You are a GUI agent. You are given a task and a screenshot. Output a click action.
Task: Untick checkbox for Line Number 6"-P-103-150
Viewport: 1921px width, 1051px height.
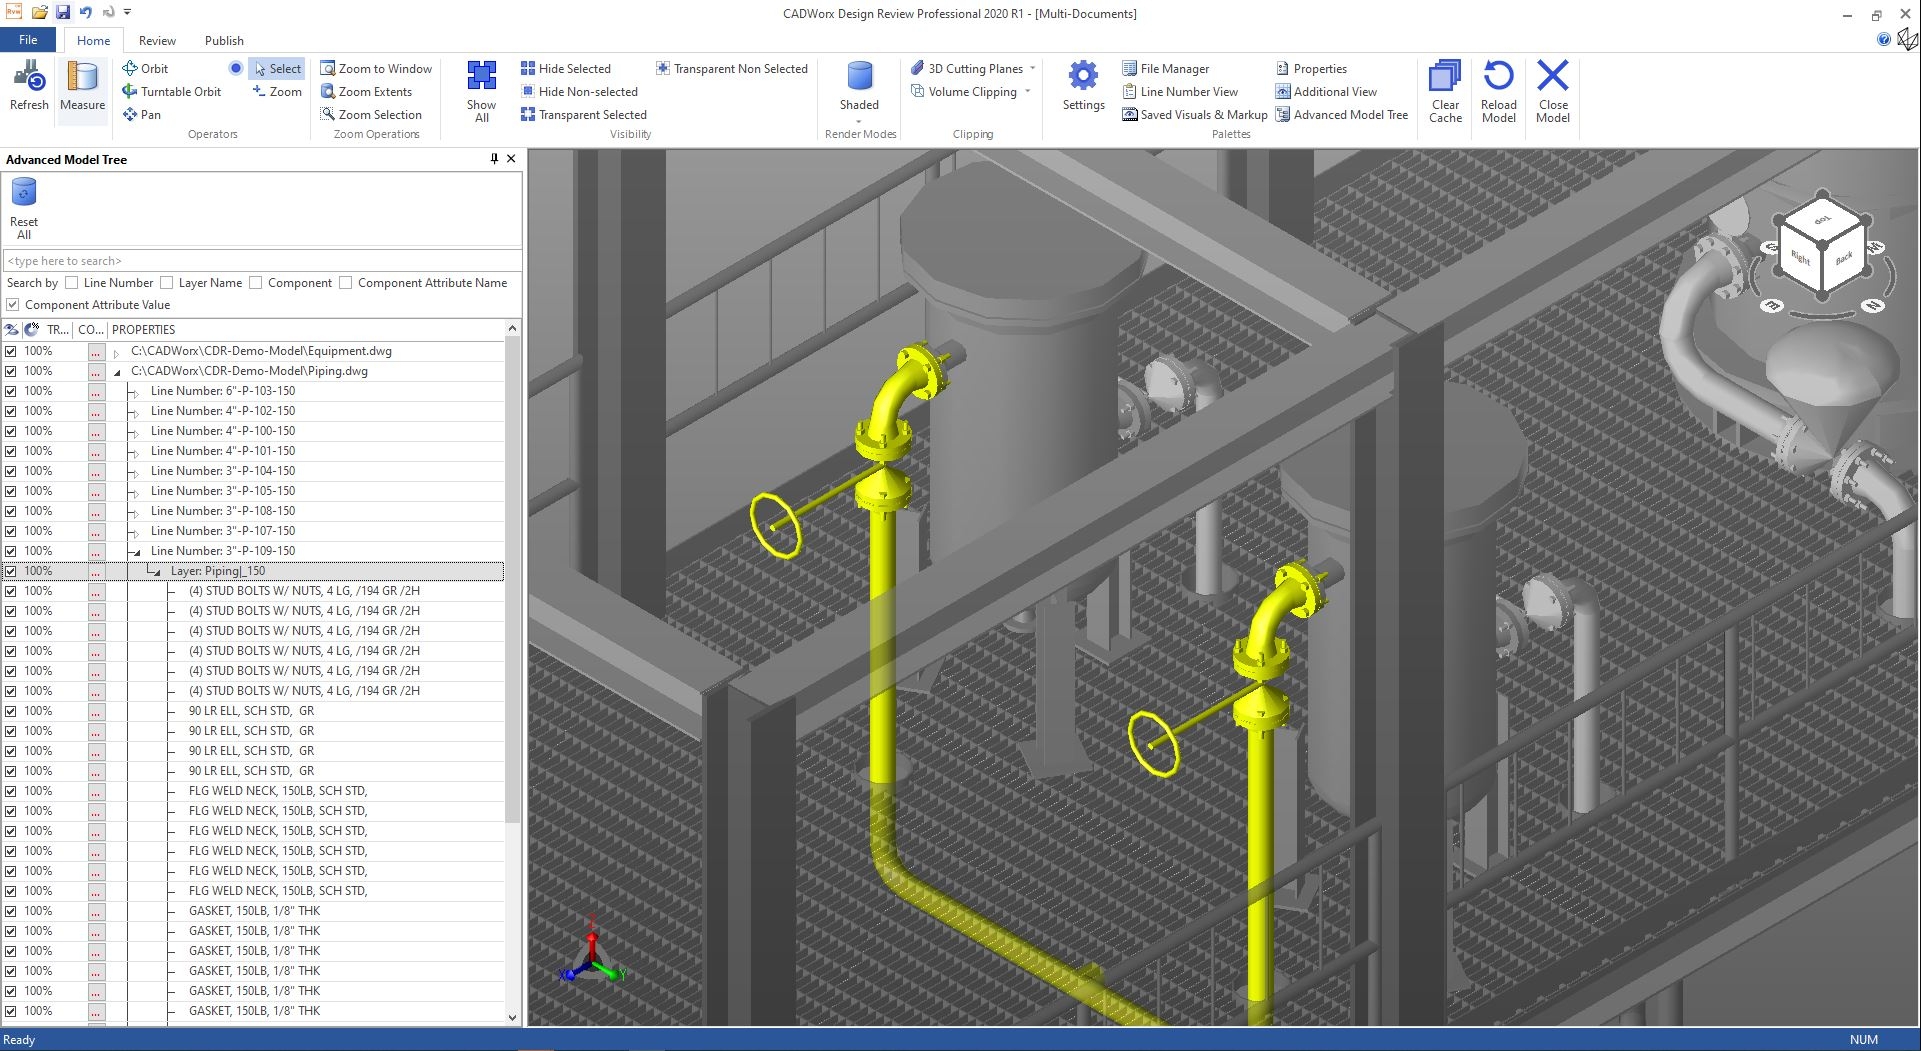(x=10, y=391)
